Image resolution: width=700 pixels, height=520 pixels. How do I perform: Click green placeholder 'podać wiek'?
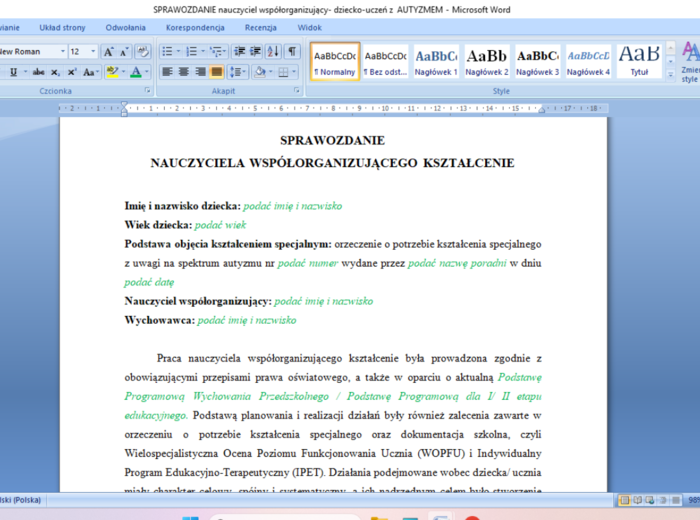(220, 225)
